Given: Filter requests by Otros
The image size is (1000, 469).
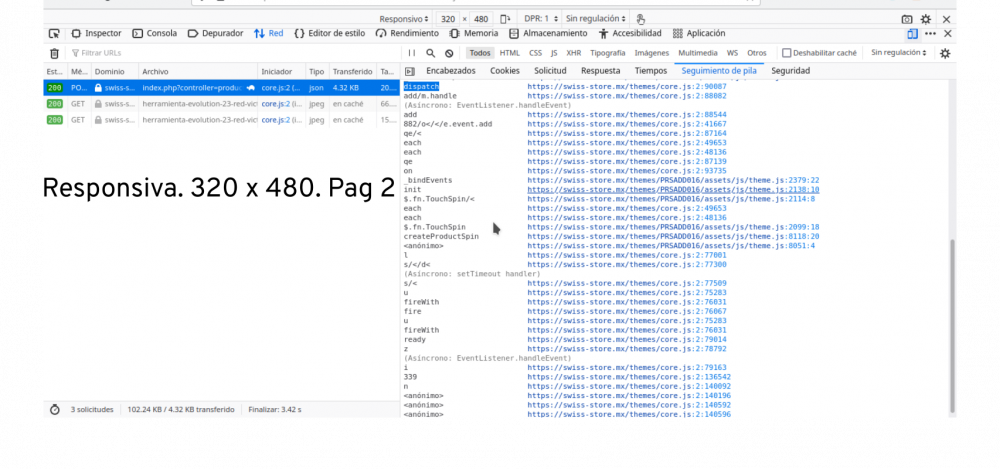Looking at the screenshot, I should coord(757,53).
